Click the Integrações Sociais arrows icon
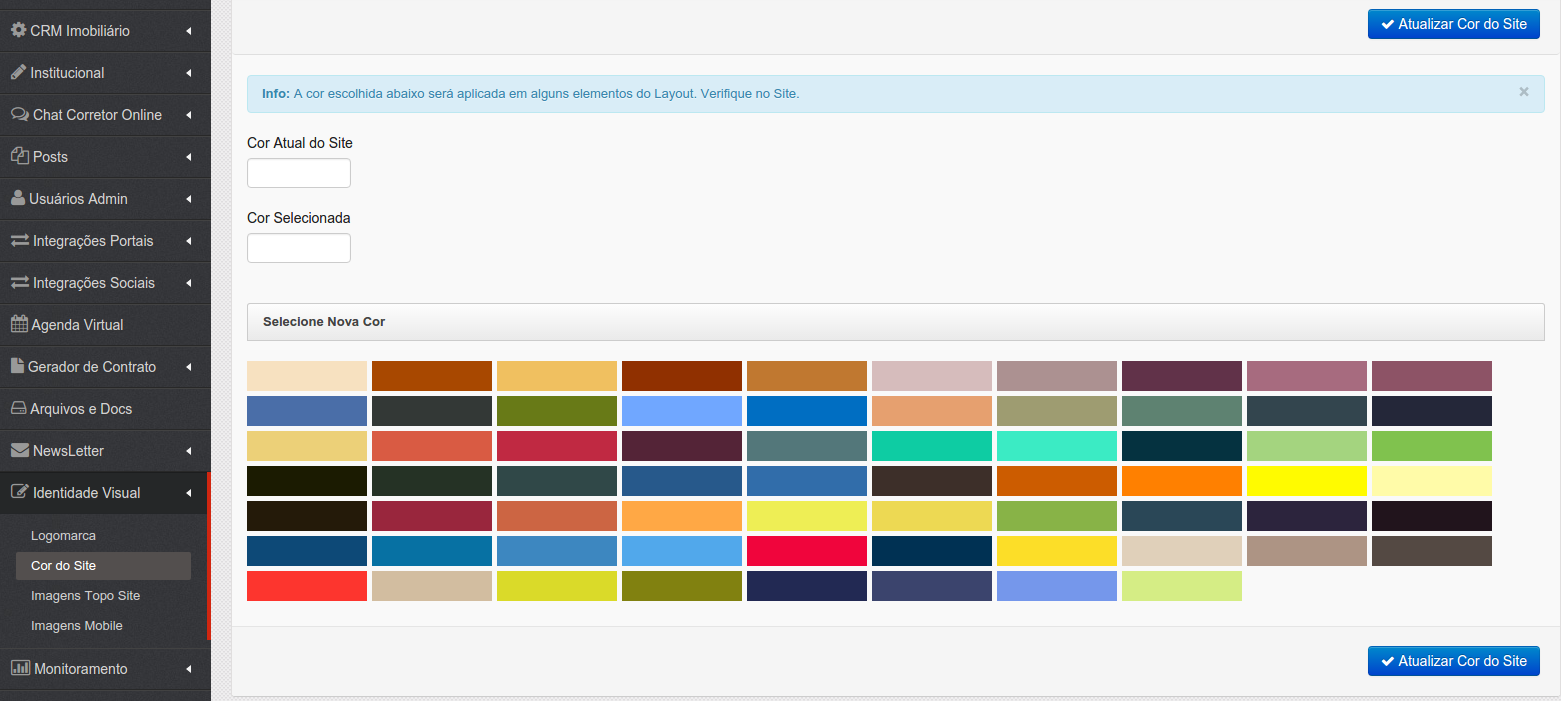Viewport: 1561px width, 701px height. point(19,282)
